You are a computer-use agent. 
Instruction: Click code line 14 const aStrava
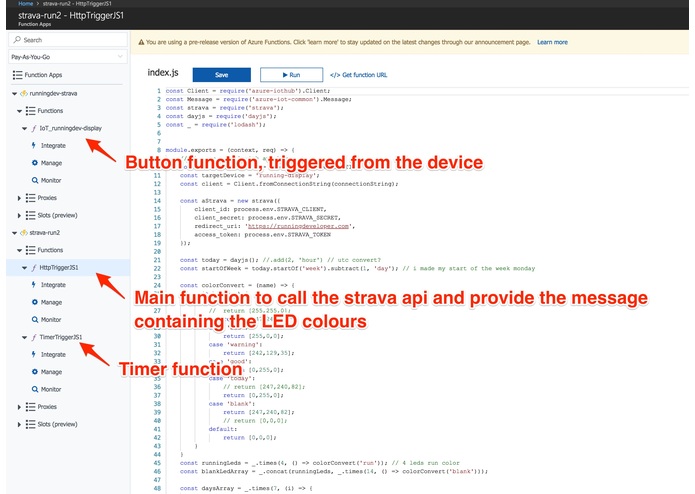tap(230, 201)
